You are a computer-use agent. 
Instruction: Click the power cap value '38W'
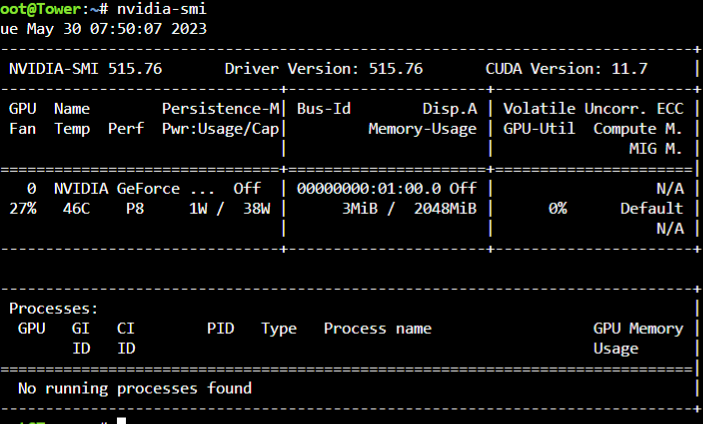256,209
